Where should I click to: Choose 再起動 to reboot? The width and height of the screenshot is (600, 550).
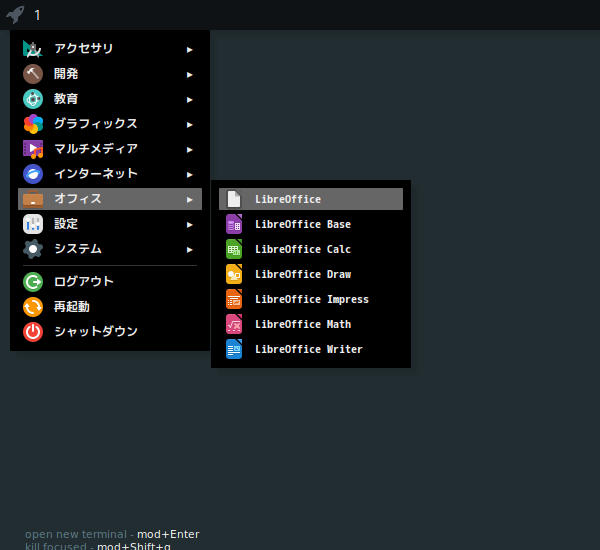110,307
